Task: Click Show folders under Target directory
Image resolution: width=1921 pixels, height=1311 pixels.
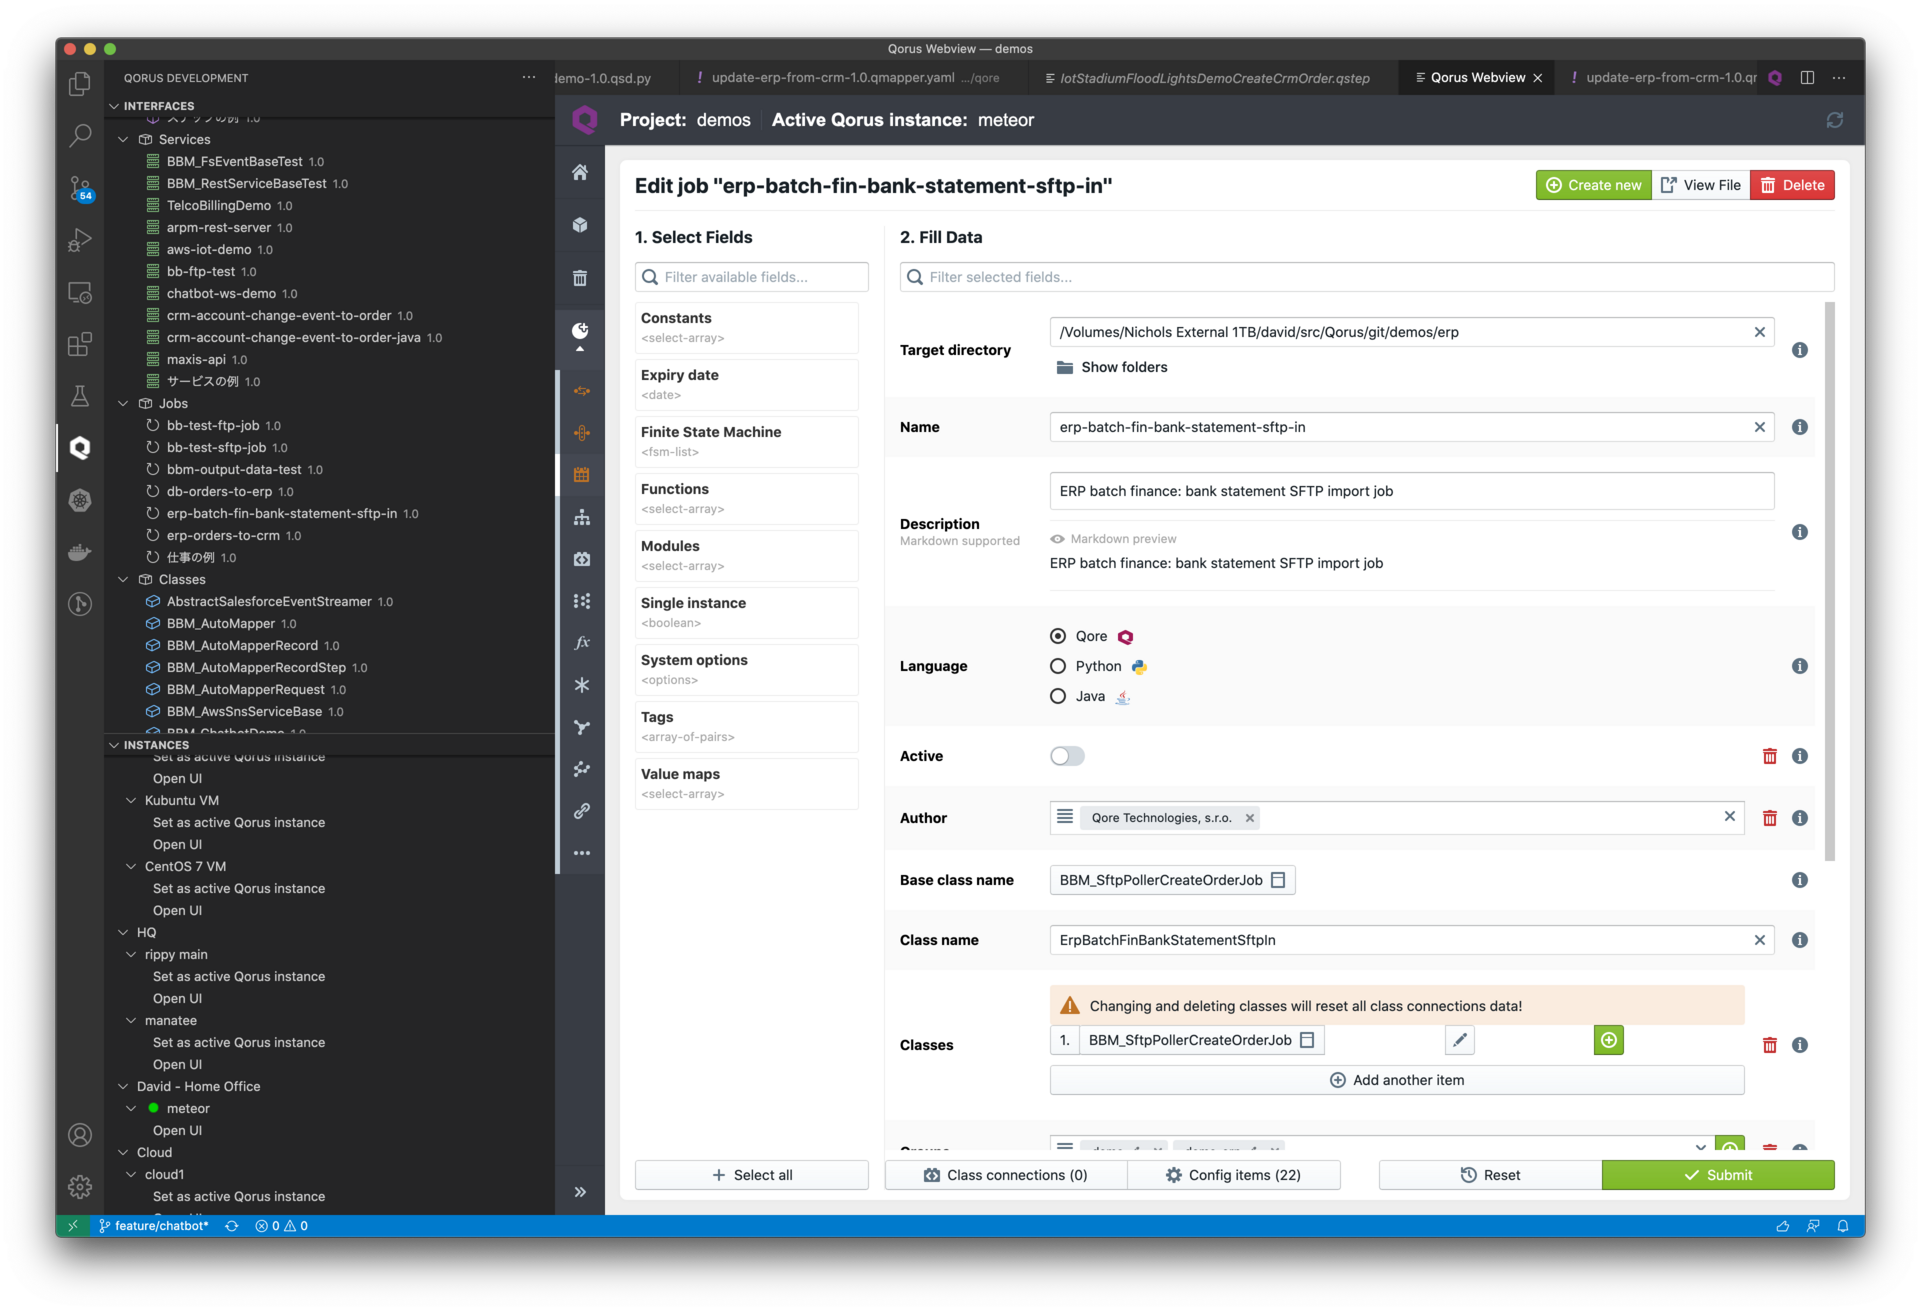Action: coord(1112,367)
